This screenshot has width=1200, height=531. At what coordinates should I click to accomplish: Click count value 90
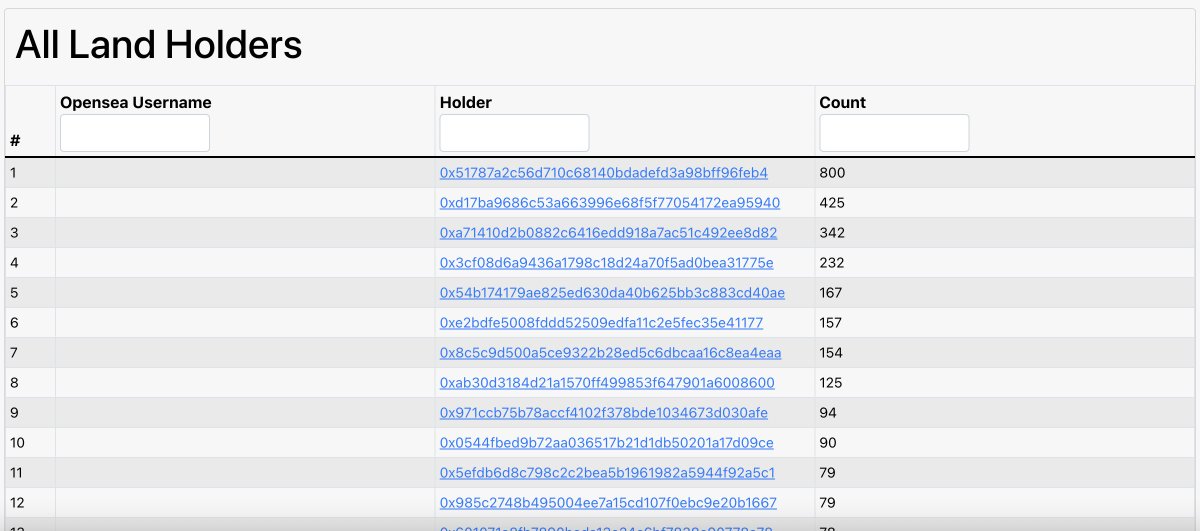coord(828,443)
